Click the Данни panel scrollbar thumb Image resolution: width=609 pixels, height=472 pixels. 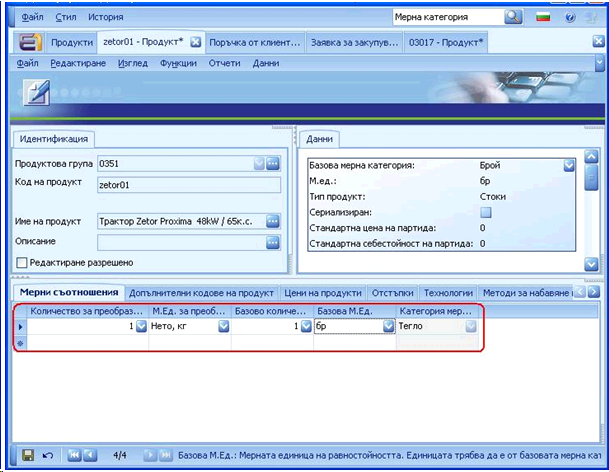coord(591,178)
